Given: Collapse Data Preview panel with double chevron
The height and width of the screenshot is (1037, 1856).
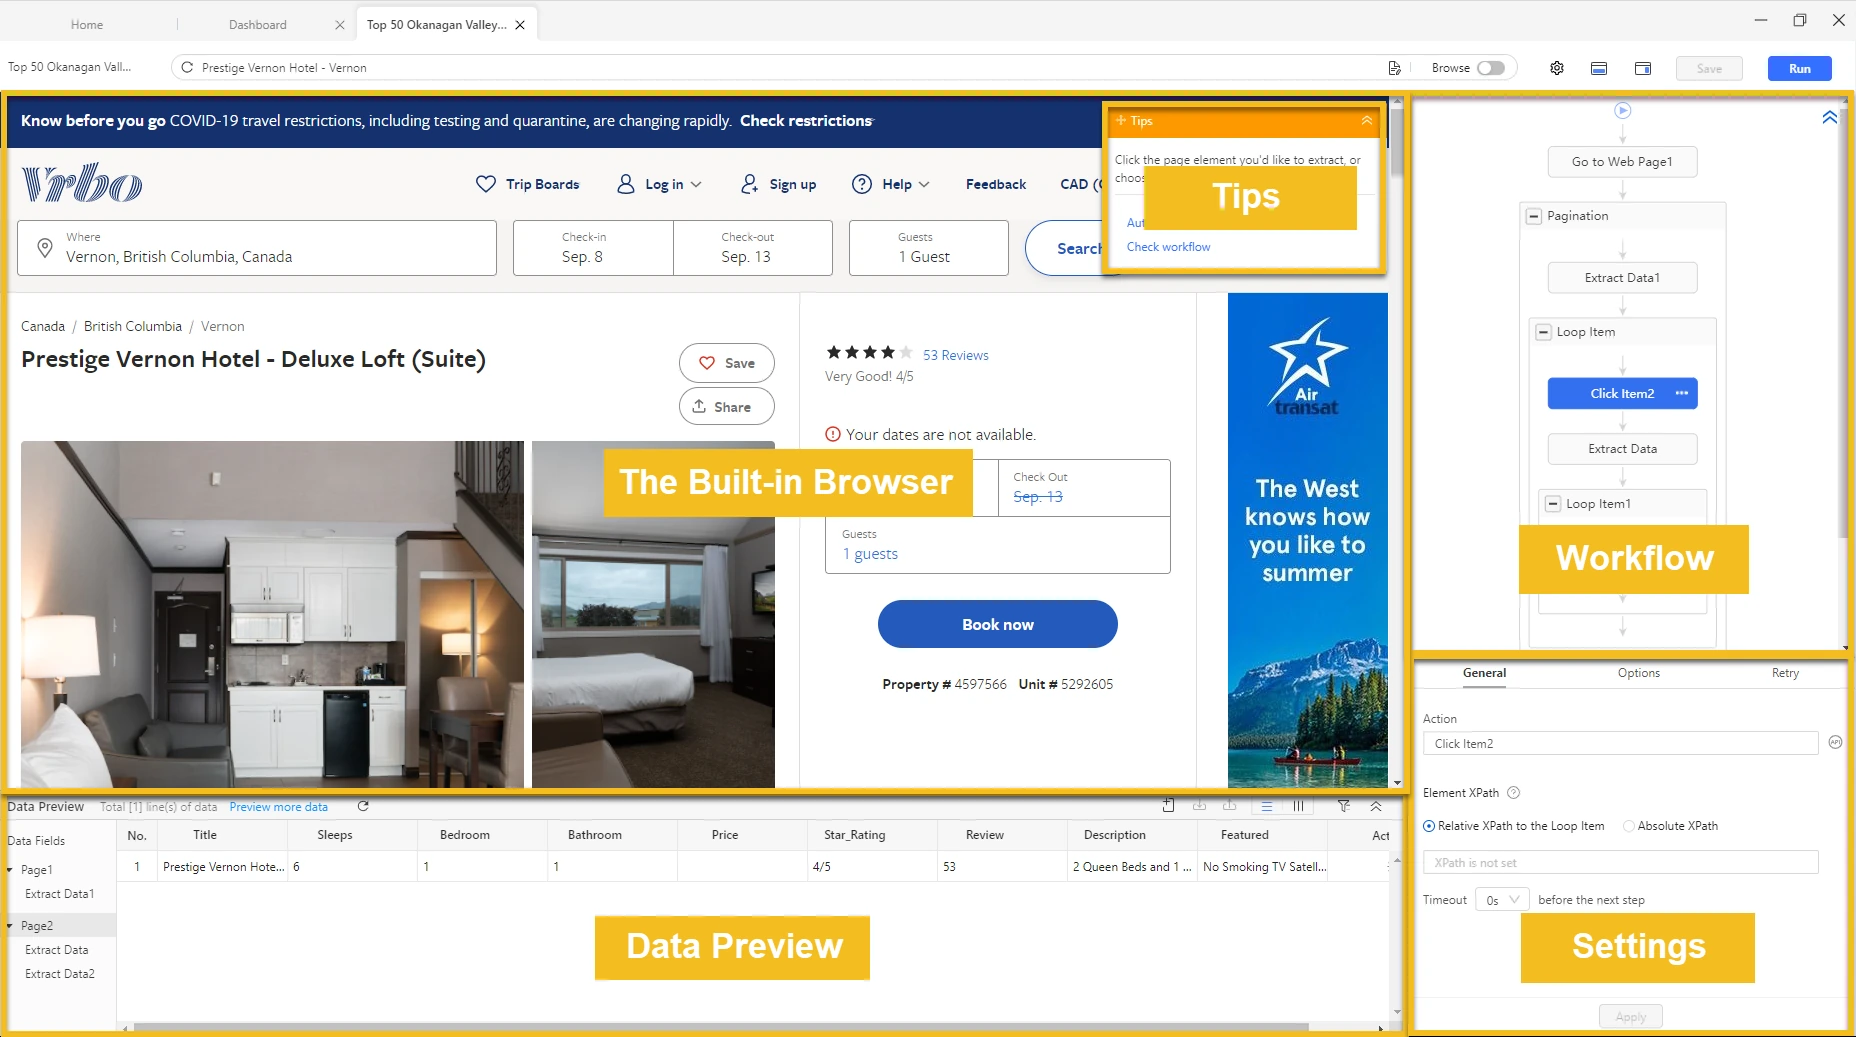Looking at the screenshot, I should [1376, 806].
